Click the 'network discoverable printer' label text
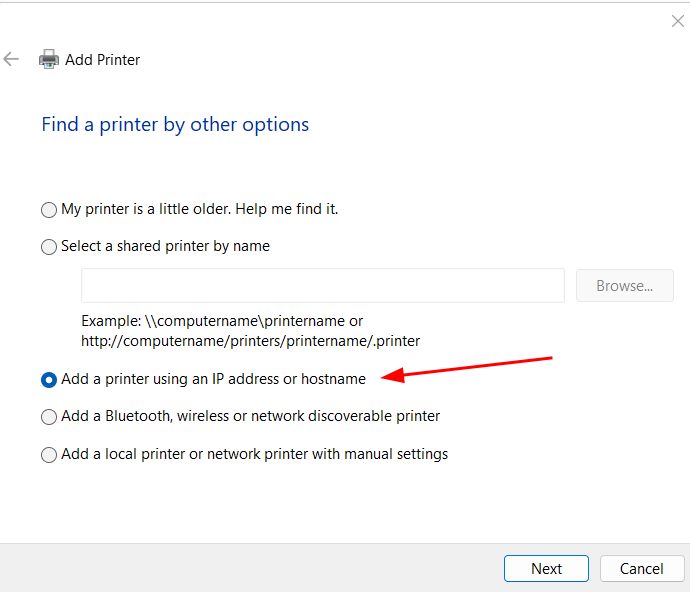The image size is (690, 592). [345, 416]
